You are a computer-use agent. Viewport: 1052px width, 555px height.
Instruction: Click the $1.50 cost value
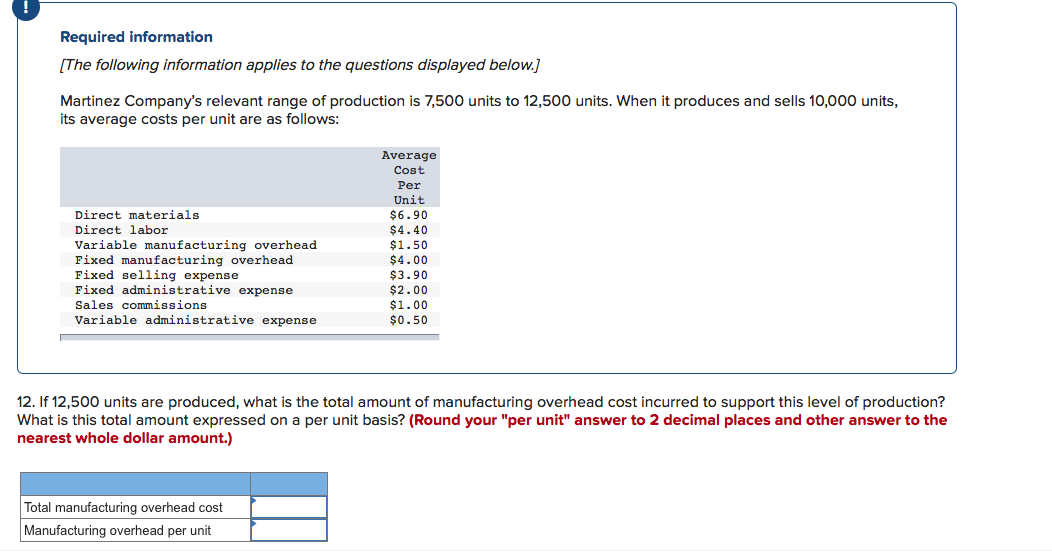click(409, 245)
